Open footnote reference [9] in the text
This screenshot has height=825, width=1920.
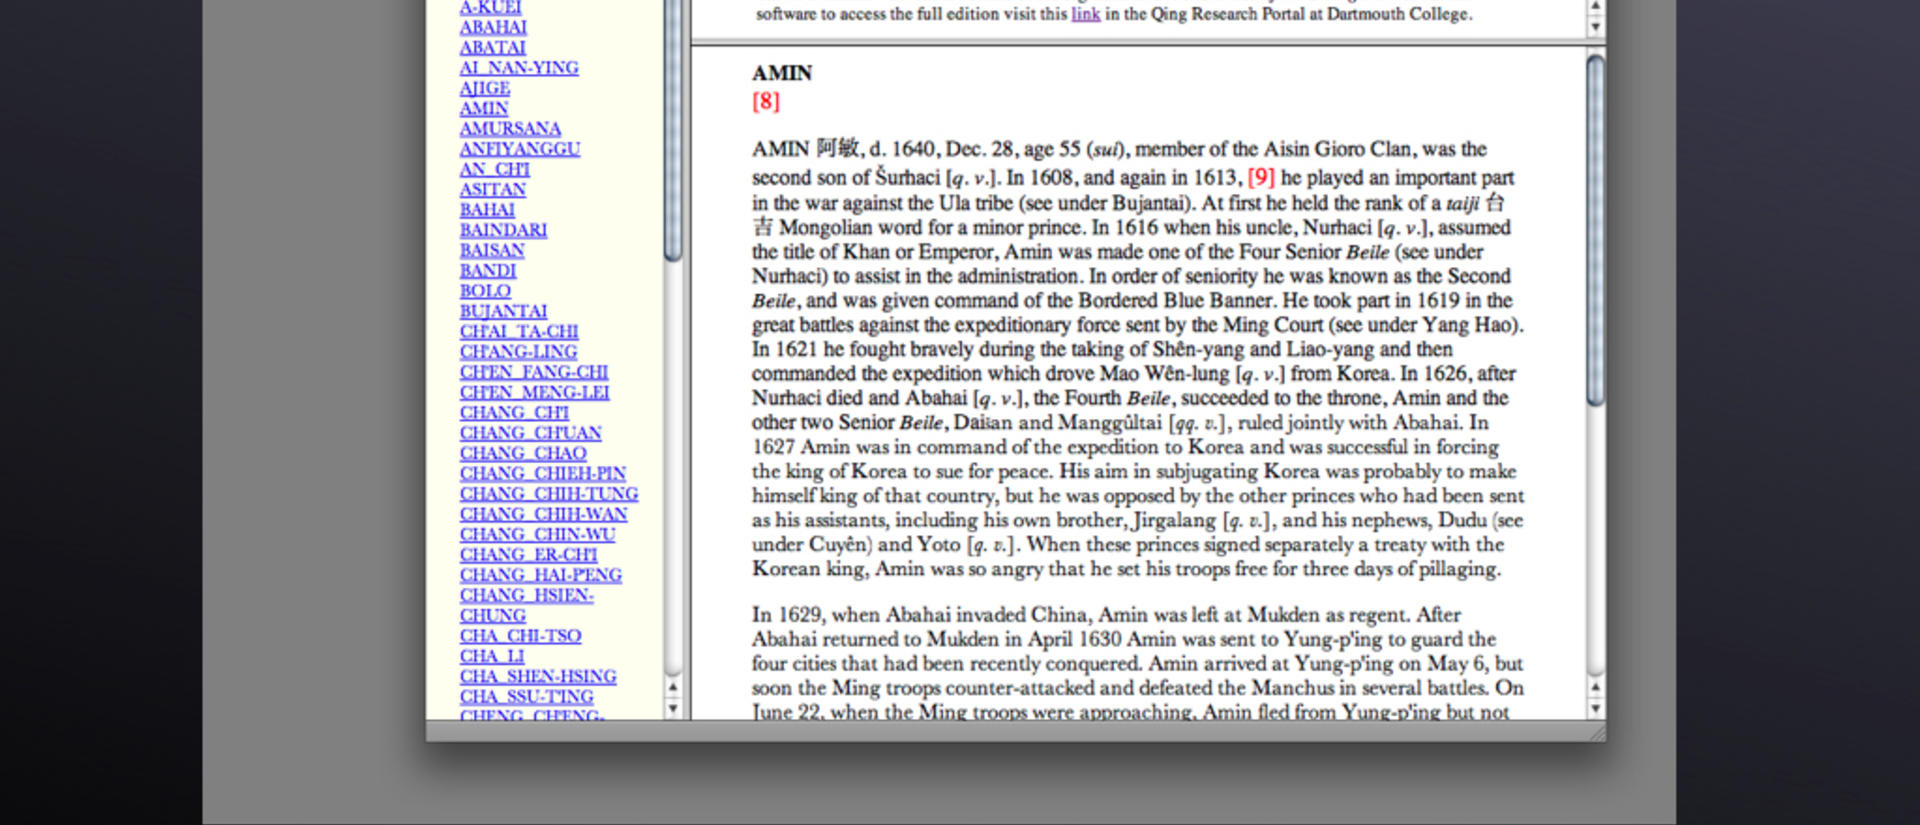point(1261,177)
